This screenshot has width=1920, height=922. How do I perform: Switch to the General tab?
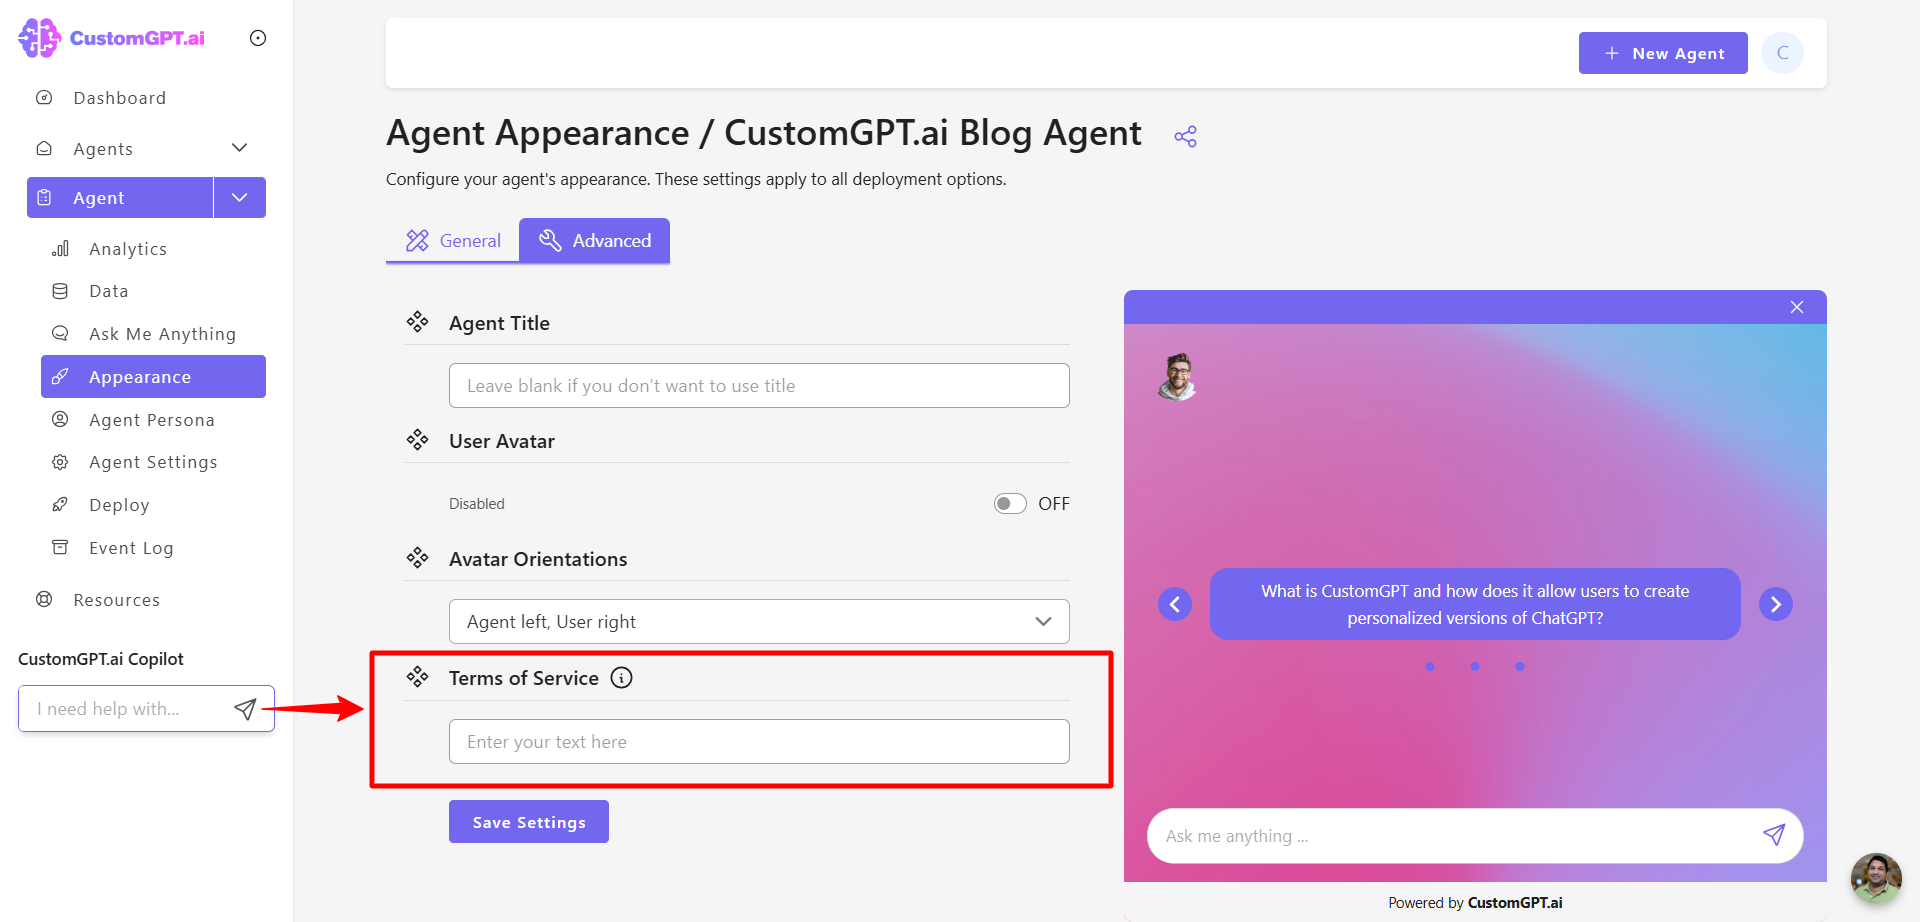pos(453,241)
